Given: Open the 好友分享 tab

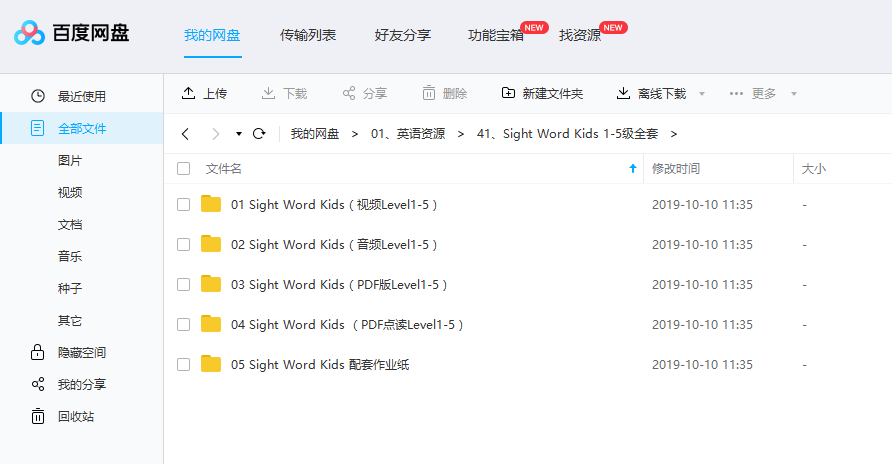Looking at the screenshot, I should (x=402, y=35).
